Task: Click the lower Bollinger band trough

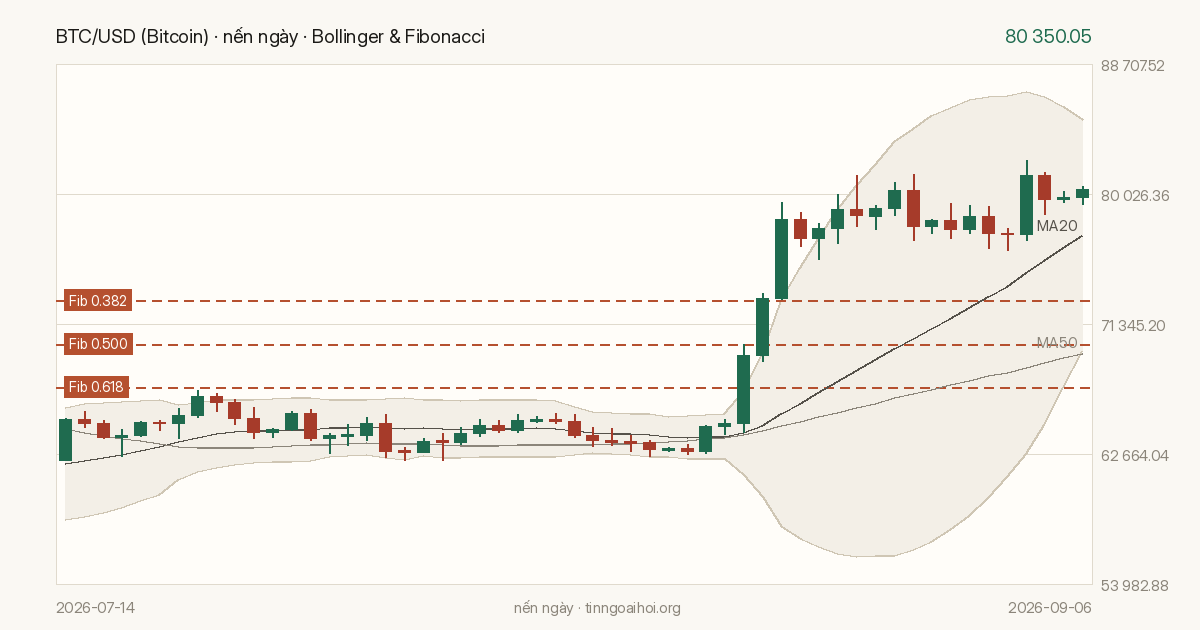Action: pos(860,555)
